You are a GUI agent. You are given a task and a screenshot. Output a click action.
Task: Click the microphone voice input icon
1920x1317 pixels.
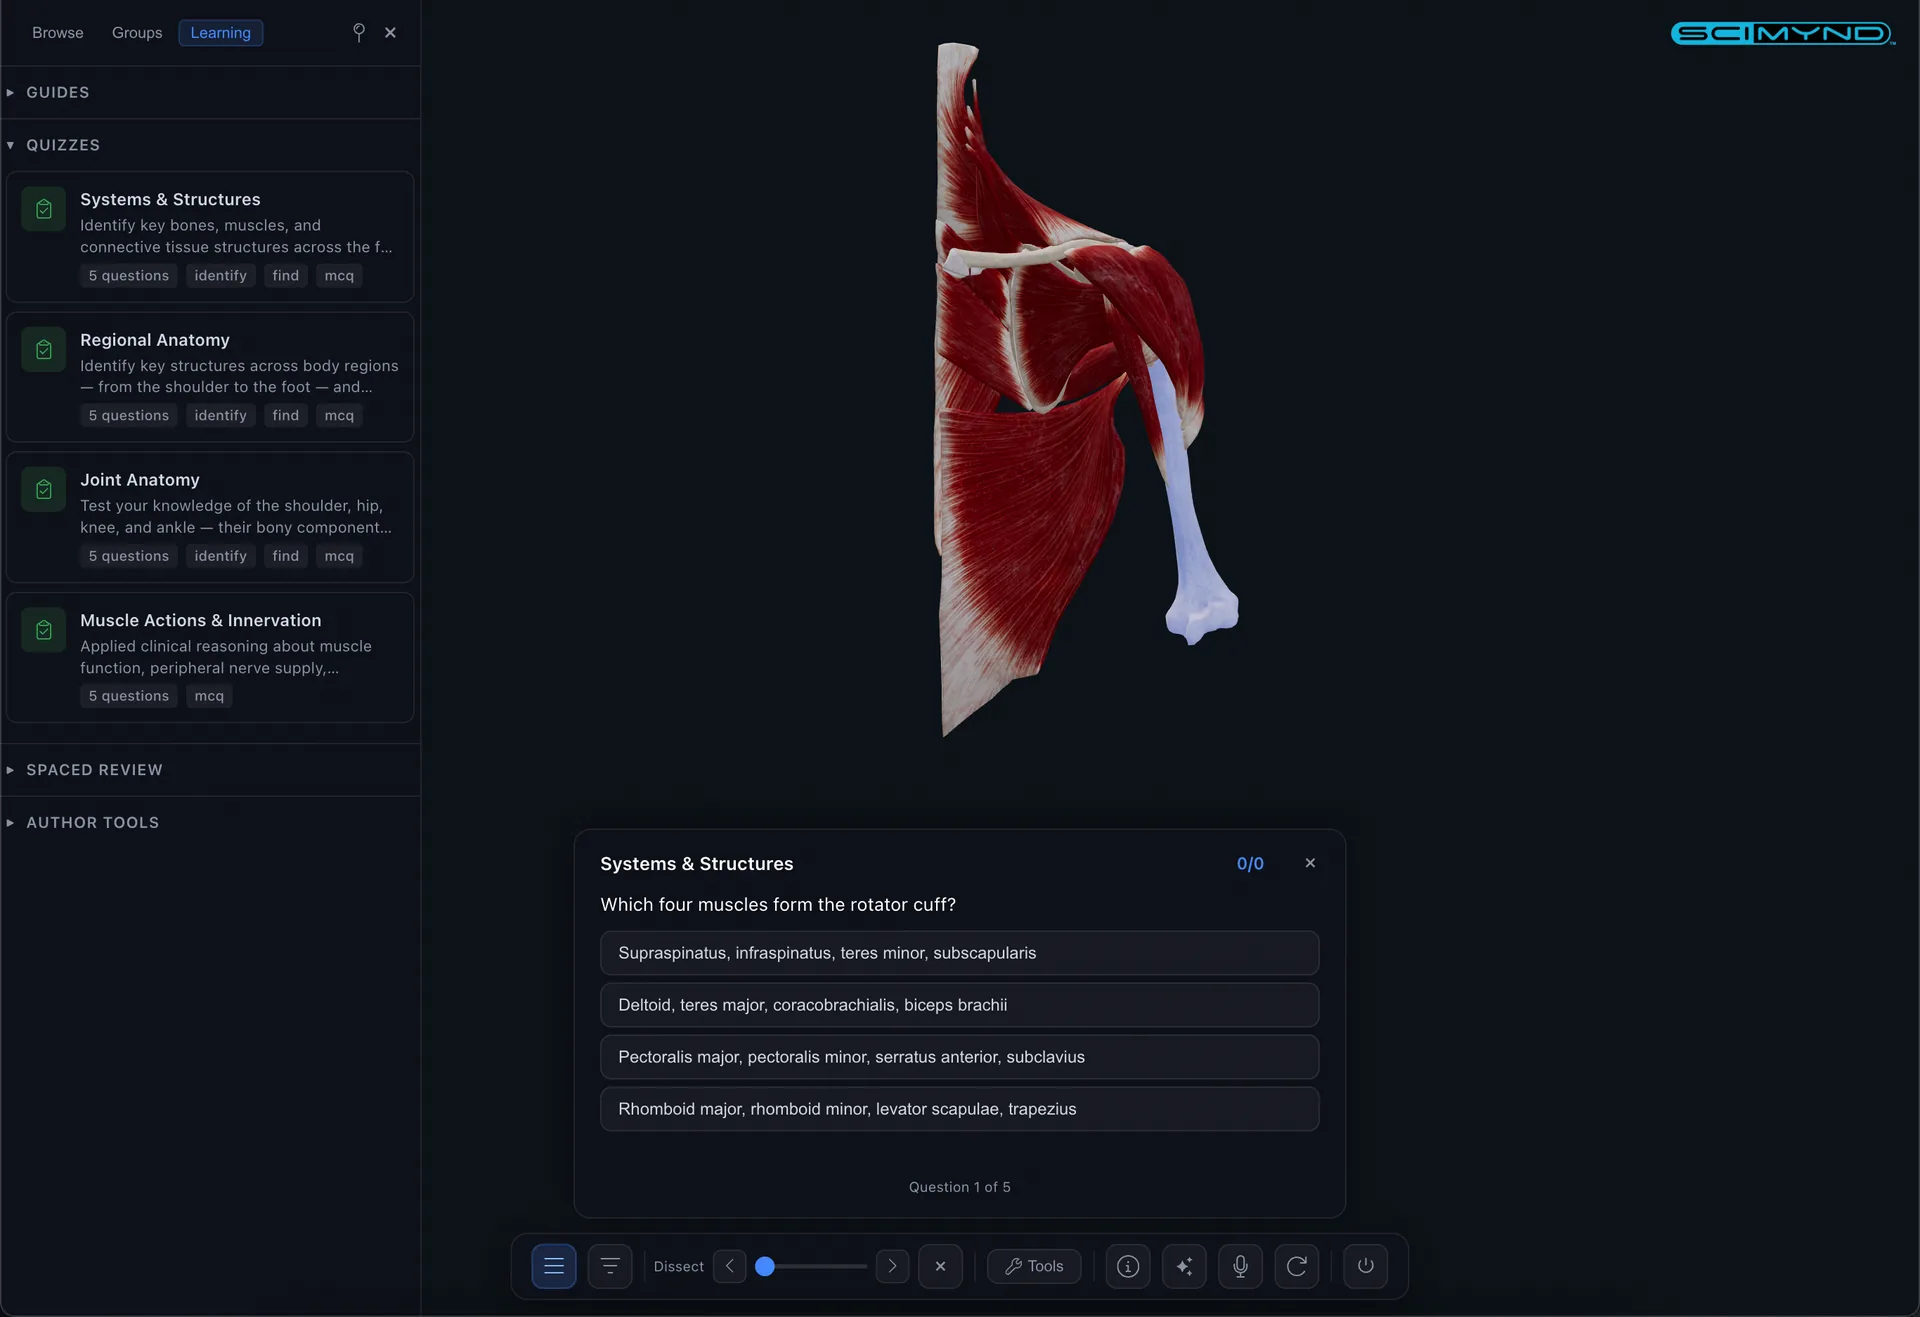pyautogui.click(x=1240, y=1266)
